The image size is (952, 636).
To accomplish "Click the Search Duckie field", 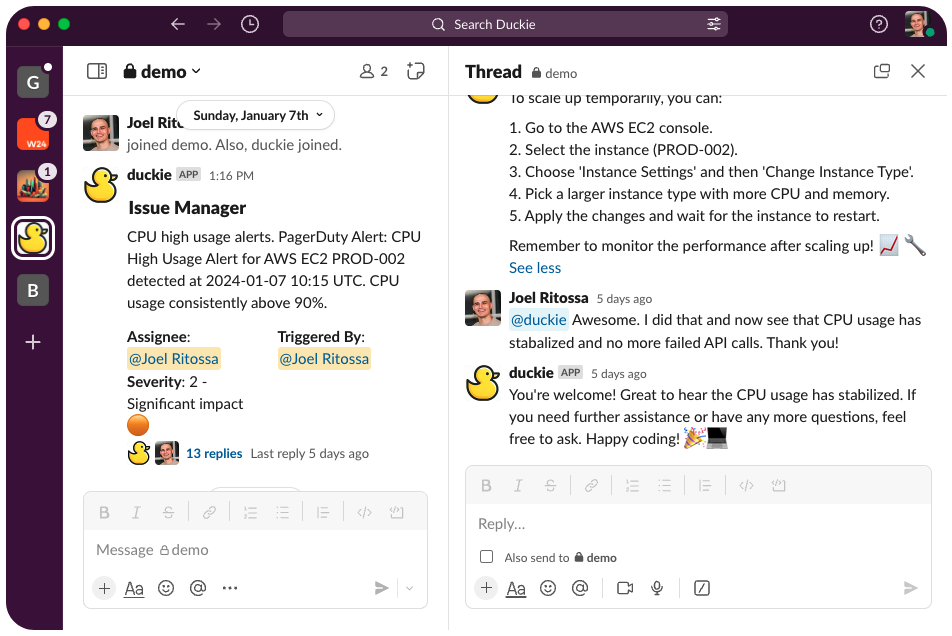I will [505, 24].
